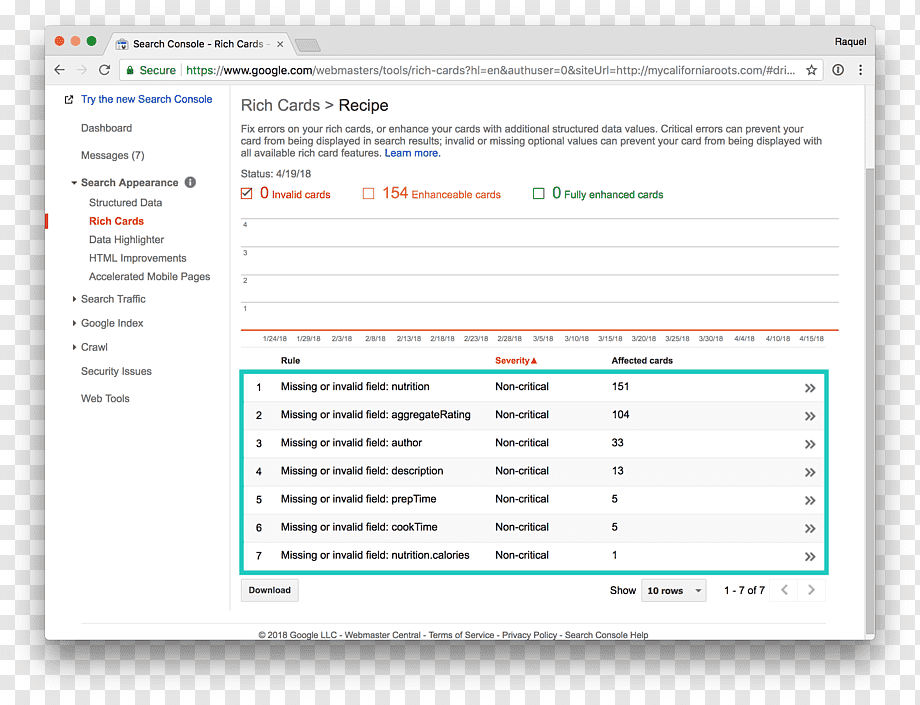Expand the Google Index section
The width and height of the screenshot is (920, 705).
[x=74, y=323]
